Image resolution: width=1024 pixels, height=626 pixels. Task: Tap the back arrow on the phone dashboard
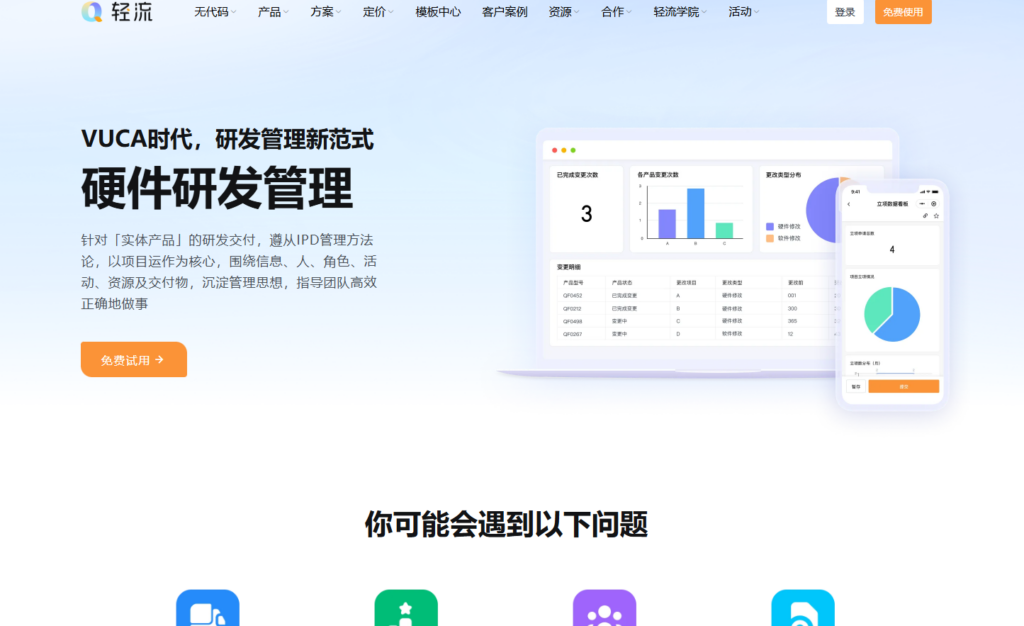[849, 204]
